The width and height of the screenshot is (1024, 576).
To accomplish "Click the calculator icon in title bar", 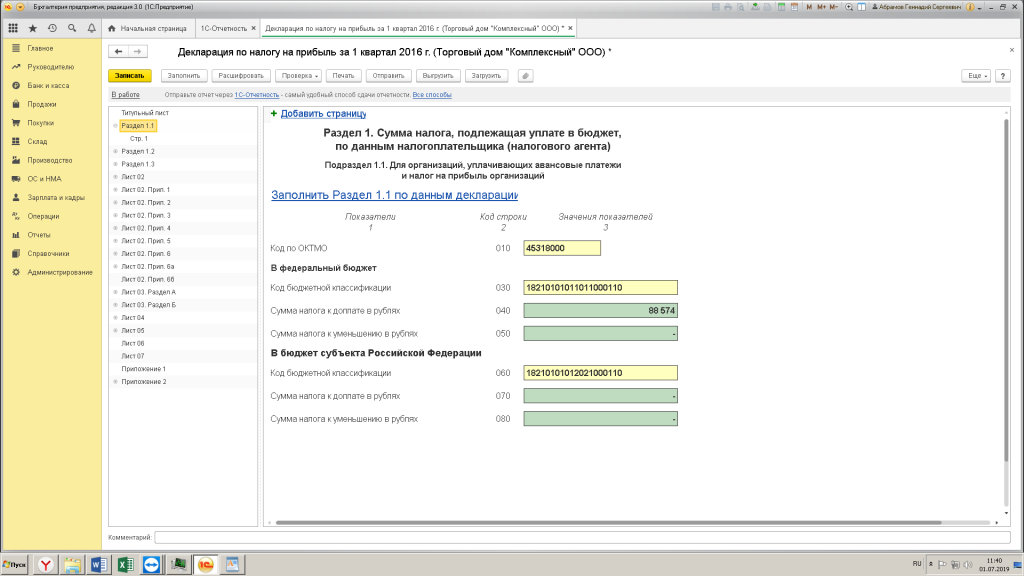I will [x=781, y=7].
